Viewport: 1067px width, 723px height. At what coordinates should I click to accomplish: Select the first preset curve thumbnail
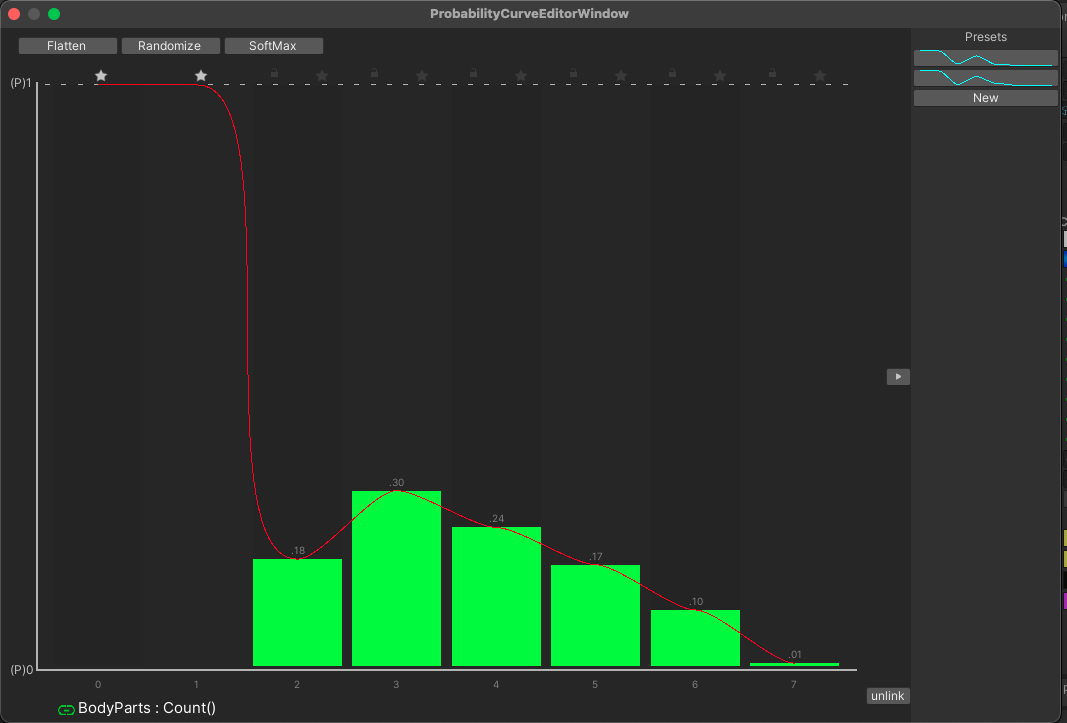[x=985, y=58]
